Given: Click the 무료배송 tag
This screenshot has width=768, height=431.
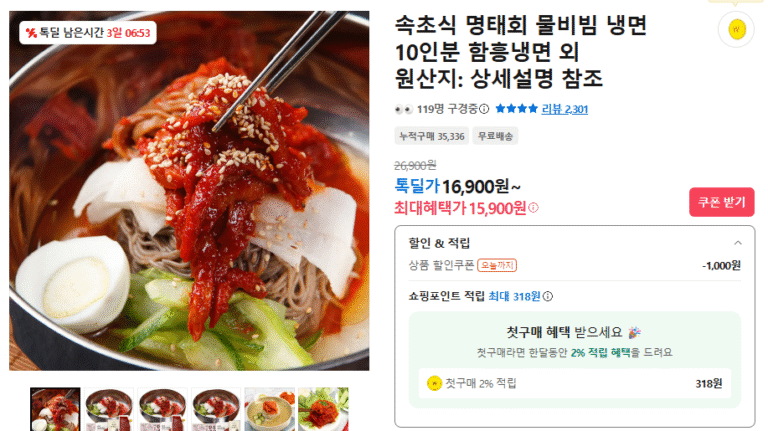Looking at the screenshot, I should [495, 136].
